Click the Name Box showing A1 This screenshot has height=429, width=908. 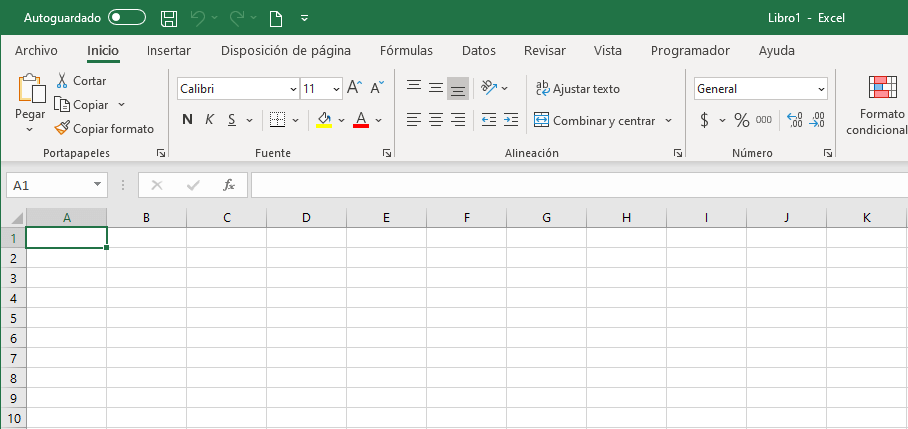(x=57, y=185)
